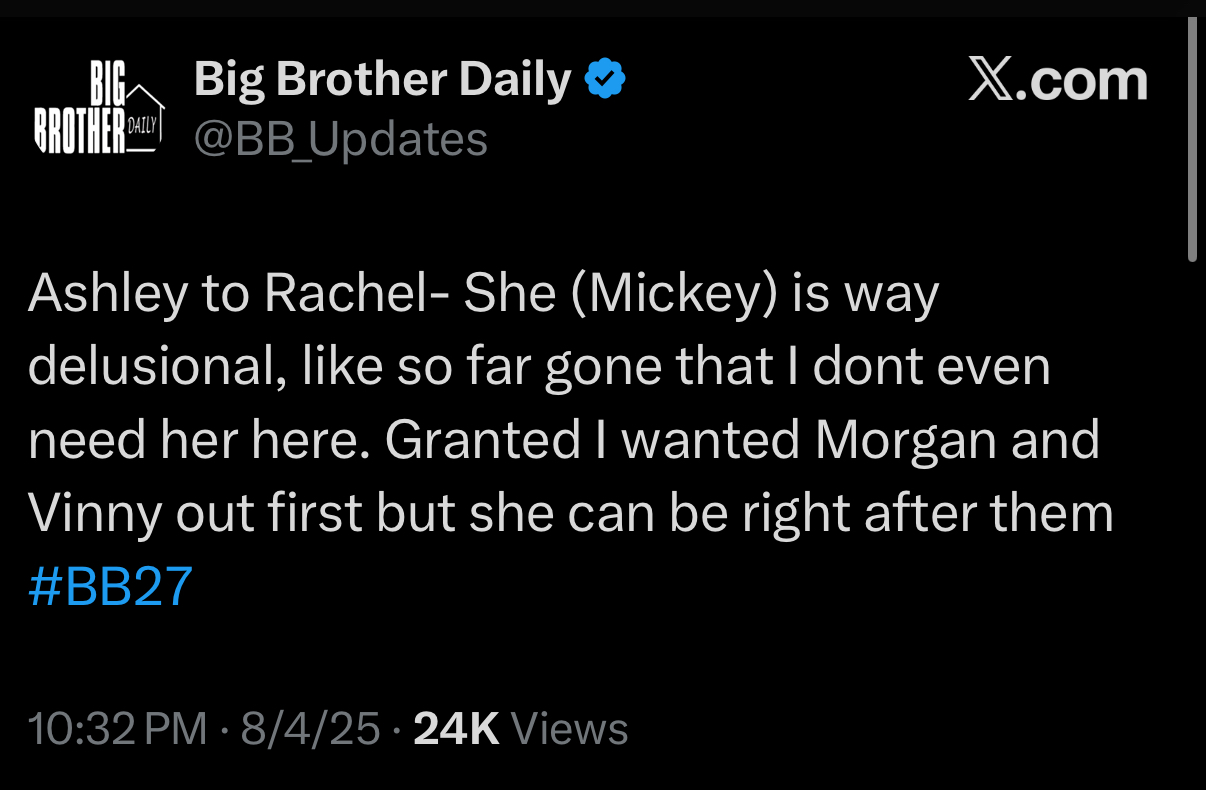This screenshot has width=1206, height=790.
Task: Click the small DAILY label inside the logo
Action: pyautogui.click(x=144, y=127)
